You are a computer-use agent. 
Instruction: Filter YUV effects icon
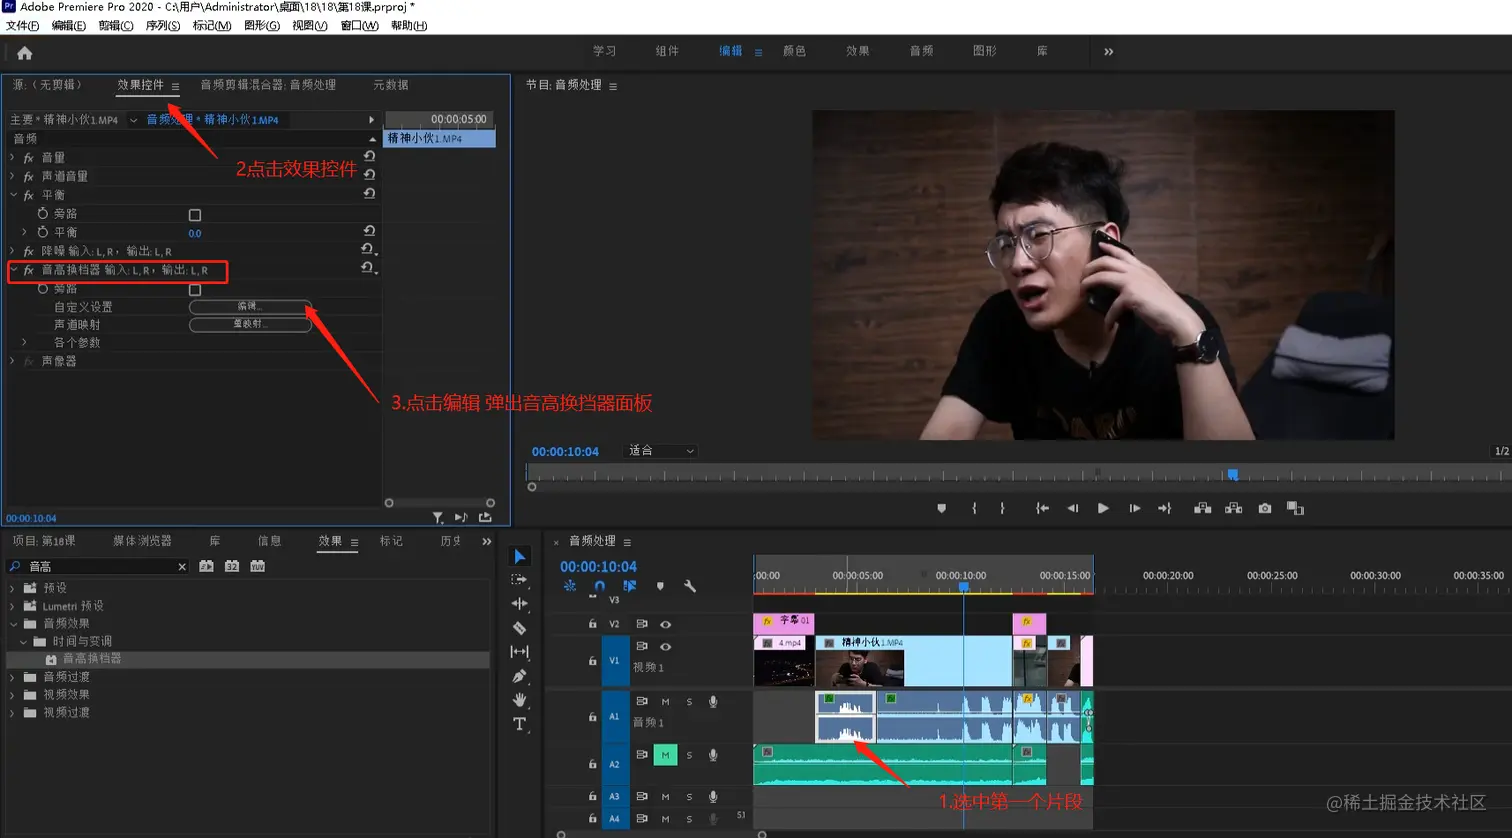[x=257, y=566]
